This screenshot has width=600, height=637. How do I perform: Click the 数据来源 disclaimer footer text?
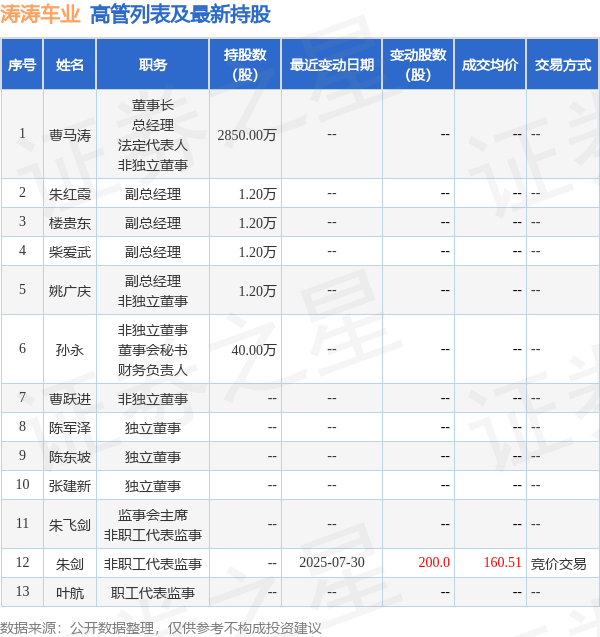point(161,628)
